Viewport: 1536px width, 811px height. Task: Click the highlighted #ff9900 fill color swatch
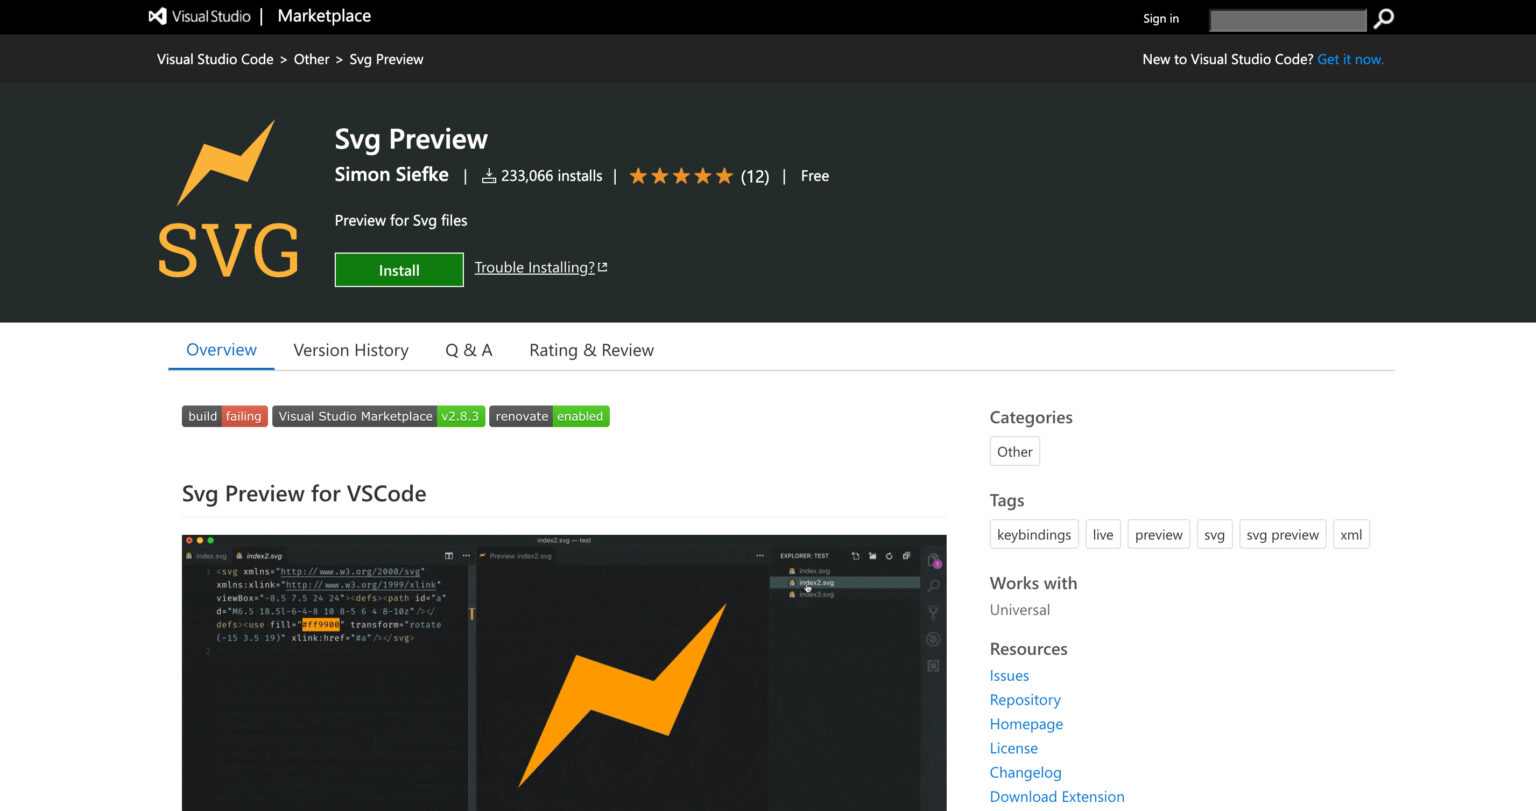click(319, 625)
